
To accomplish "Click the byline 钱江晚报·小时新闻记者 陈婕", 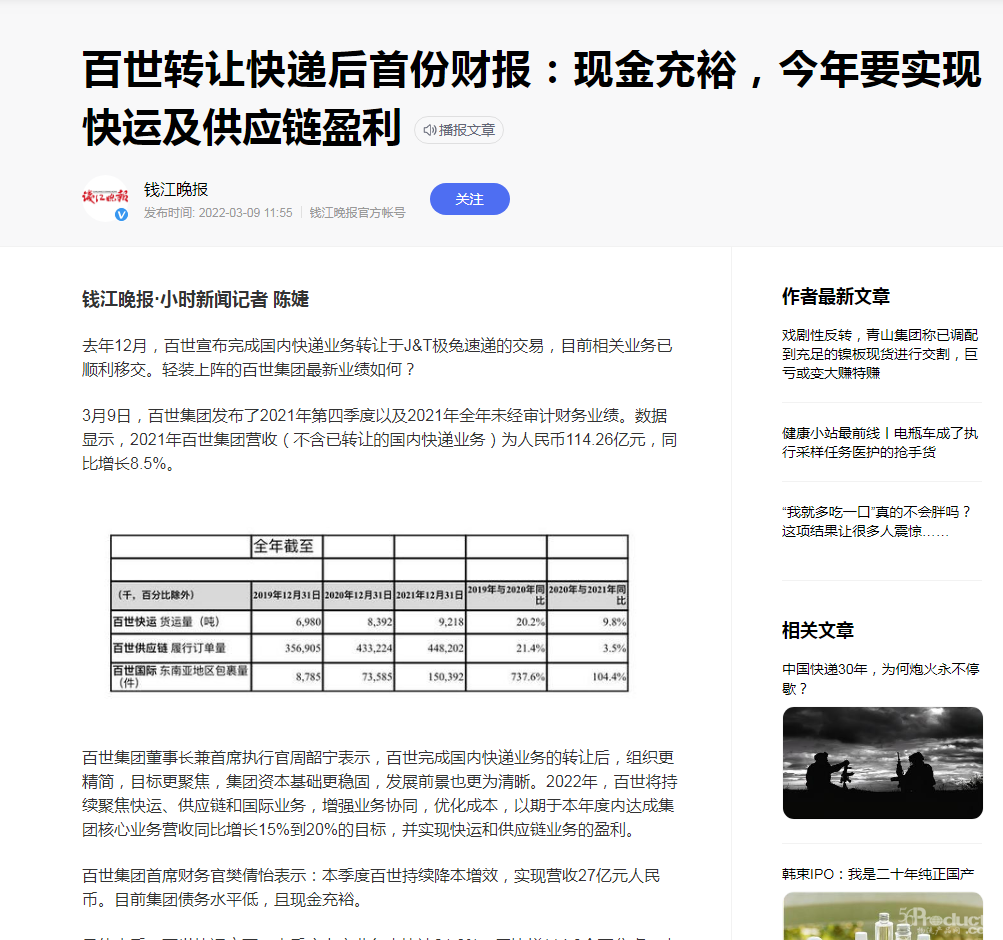I will 195,299.
